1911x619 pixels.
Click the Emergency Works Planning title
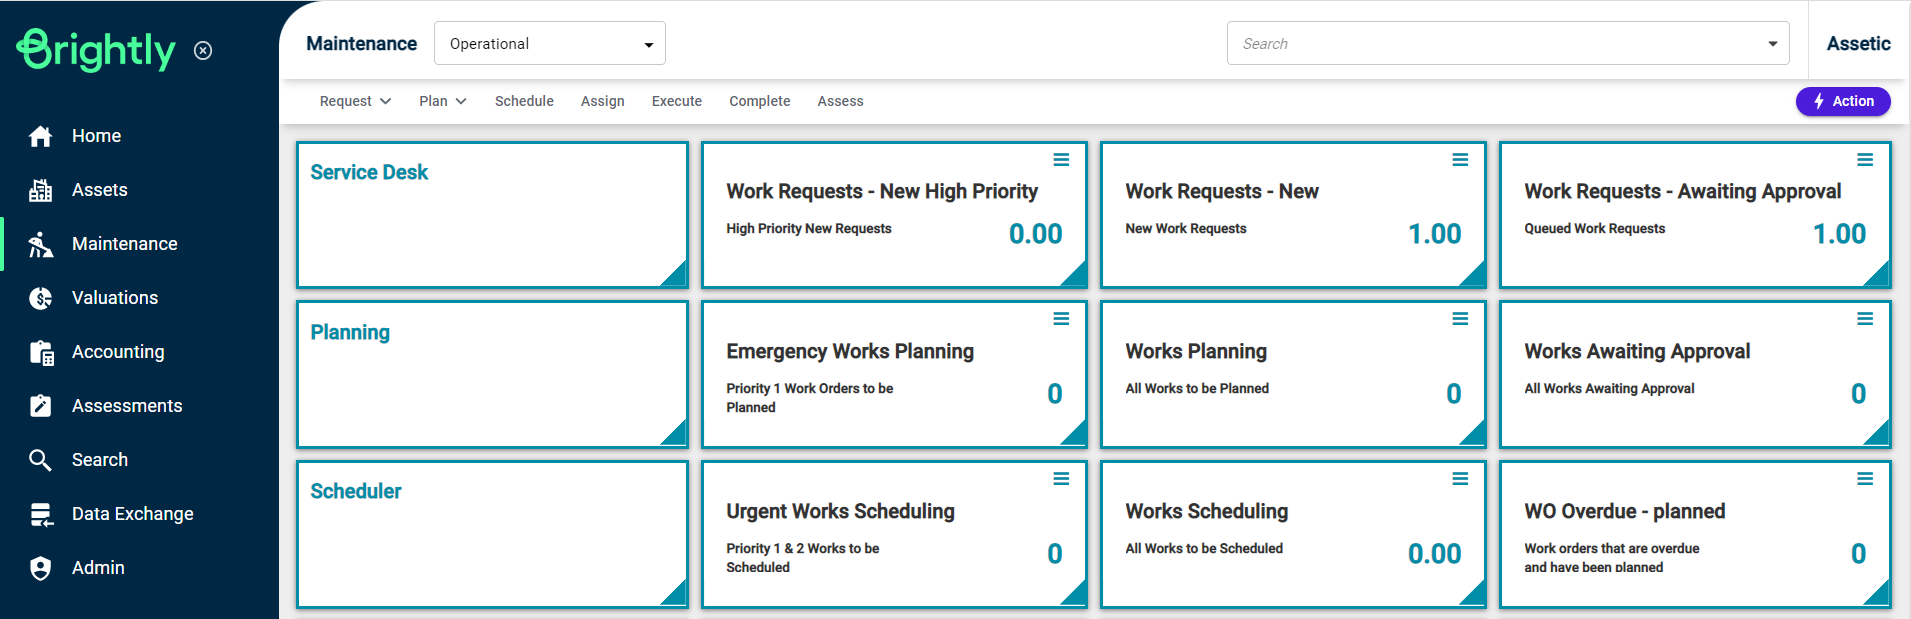(x=850, y=351)
